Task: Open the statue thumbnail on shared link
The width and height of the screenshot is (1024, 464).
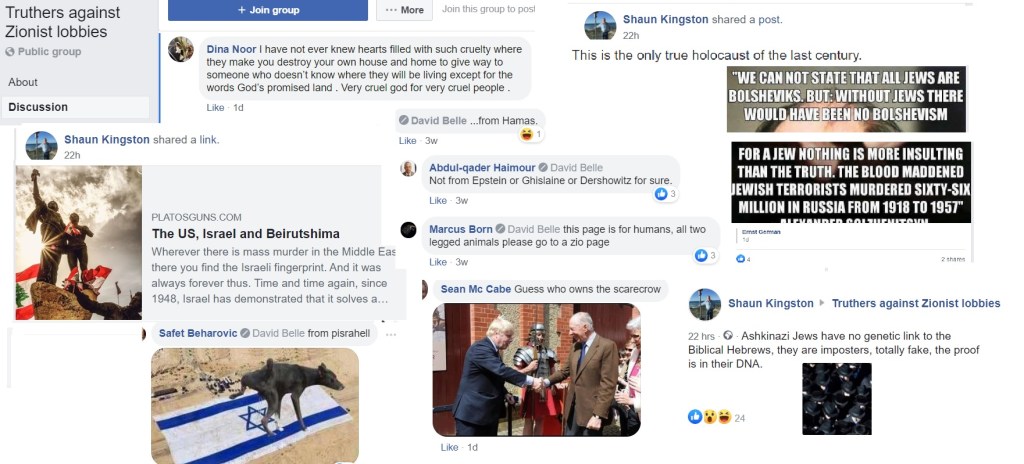Action: click(x=78, y=242)
